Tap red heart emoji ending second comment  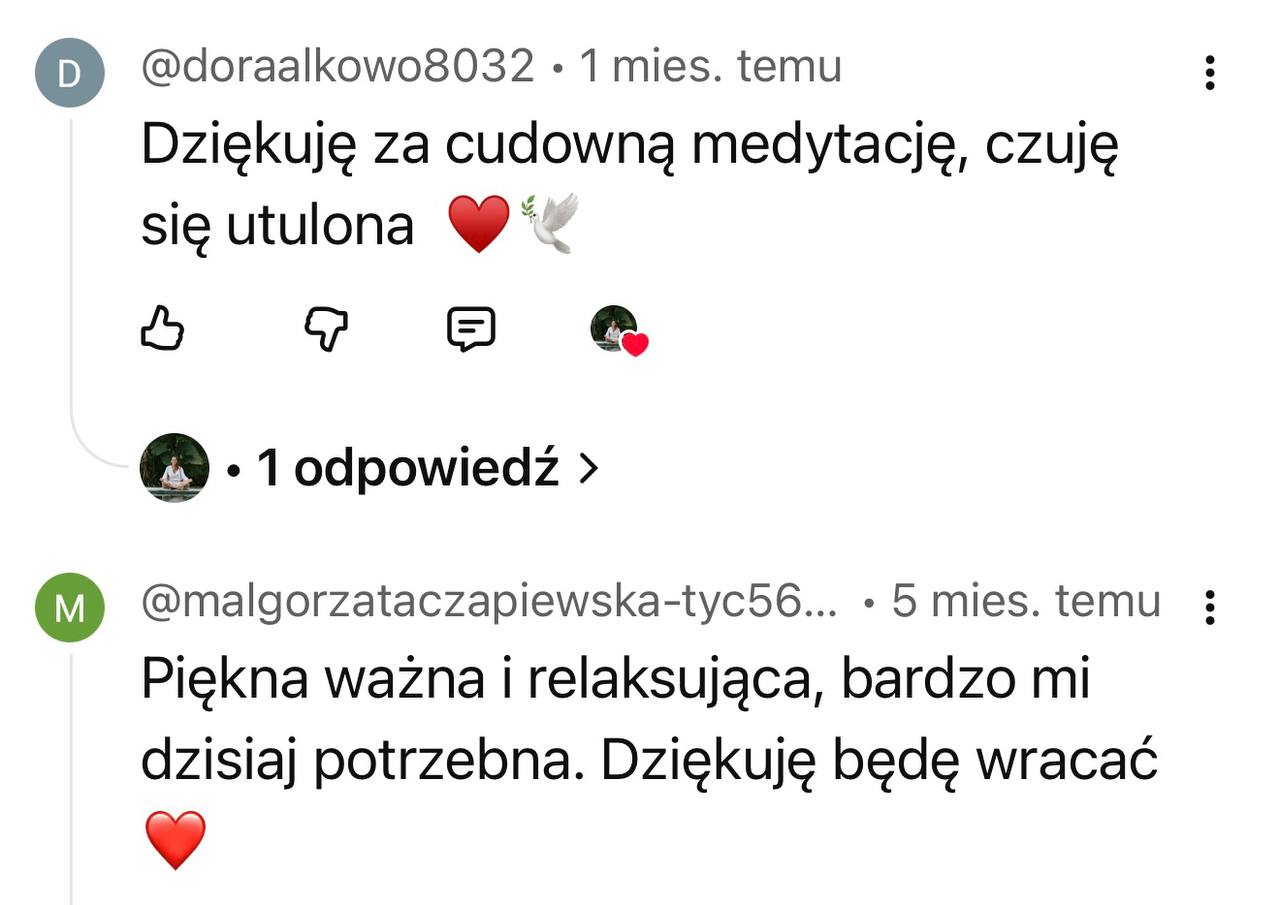[x=175, y=840]
